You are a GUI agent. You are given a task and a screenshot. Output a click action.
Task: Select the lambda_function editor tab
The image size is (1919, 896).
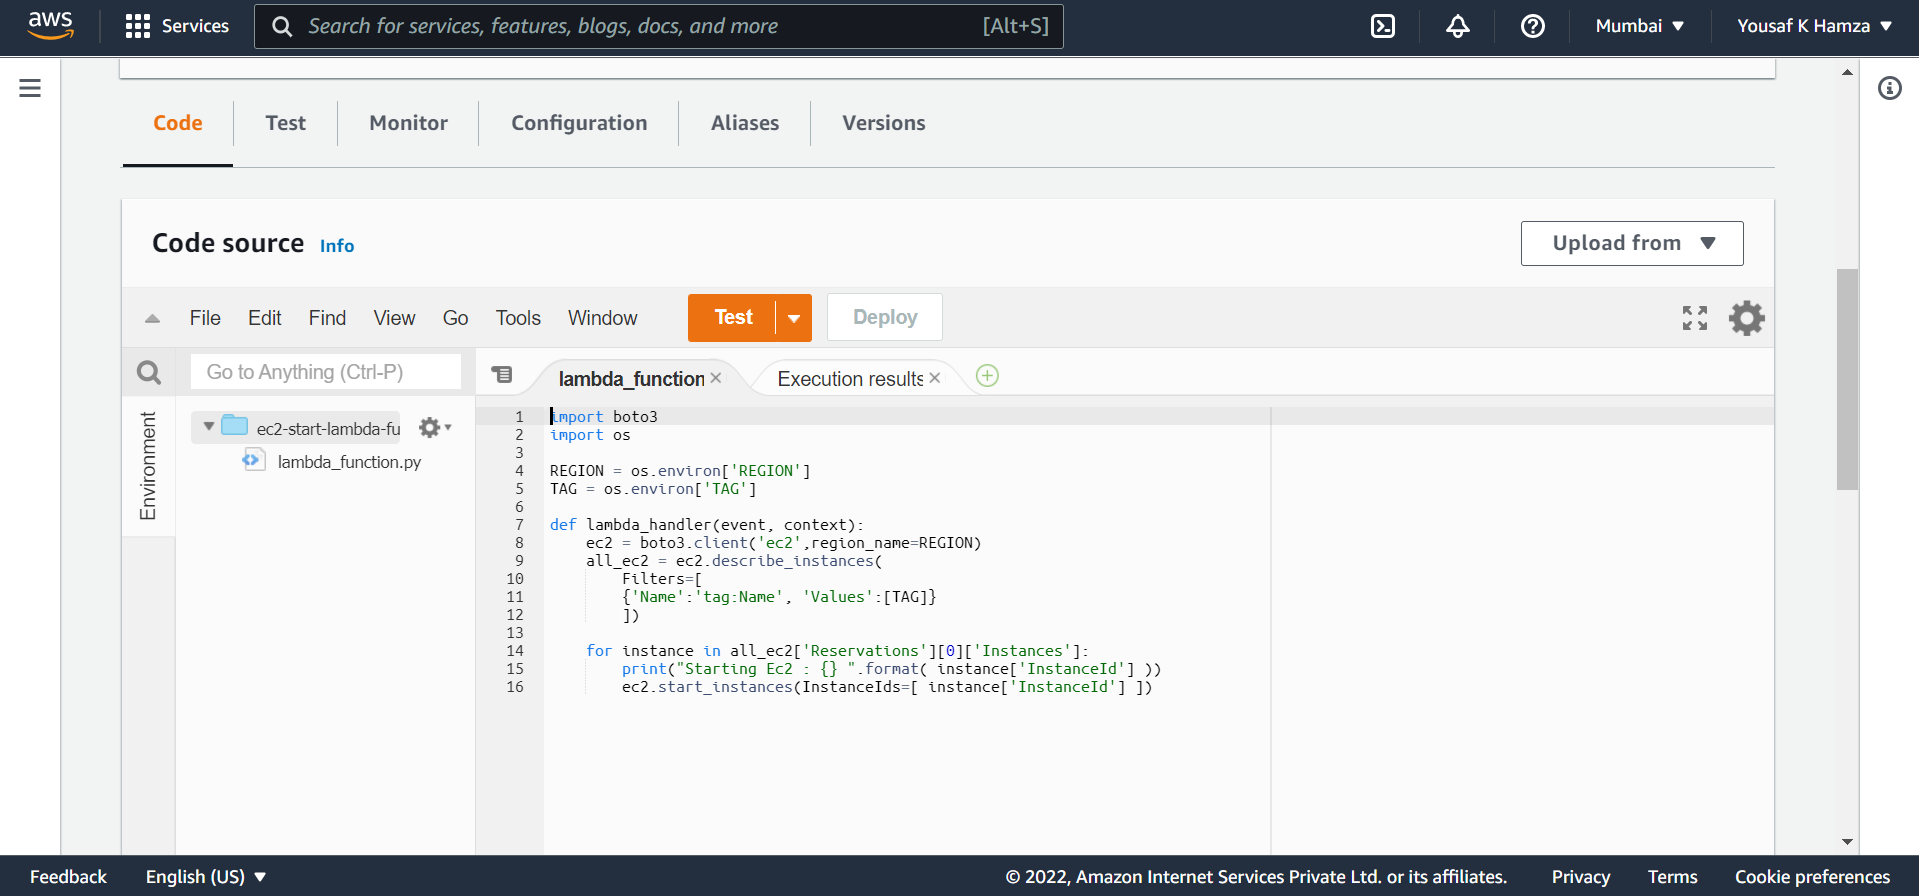[631, 379]
